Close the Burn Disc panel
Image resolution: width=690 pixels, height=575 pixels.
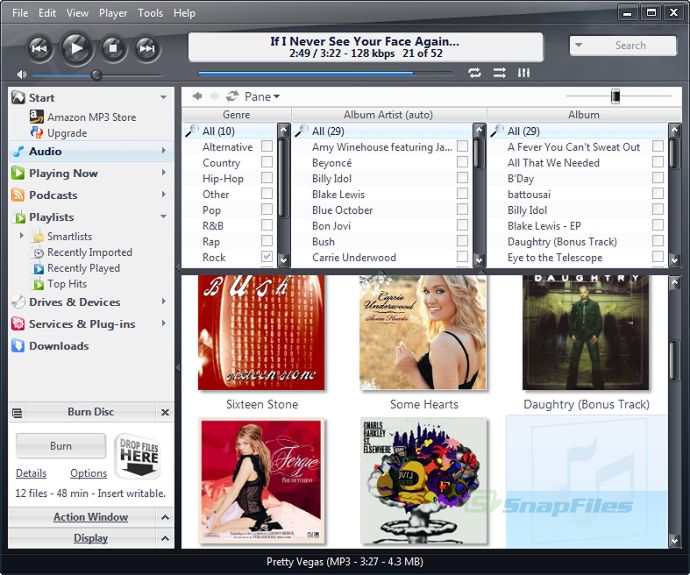point(165,412)
